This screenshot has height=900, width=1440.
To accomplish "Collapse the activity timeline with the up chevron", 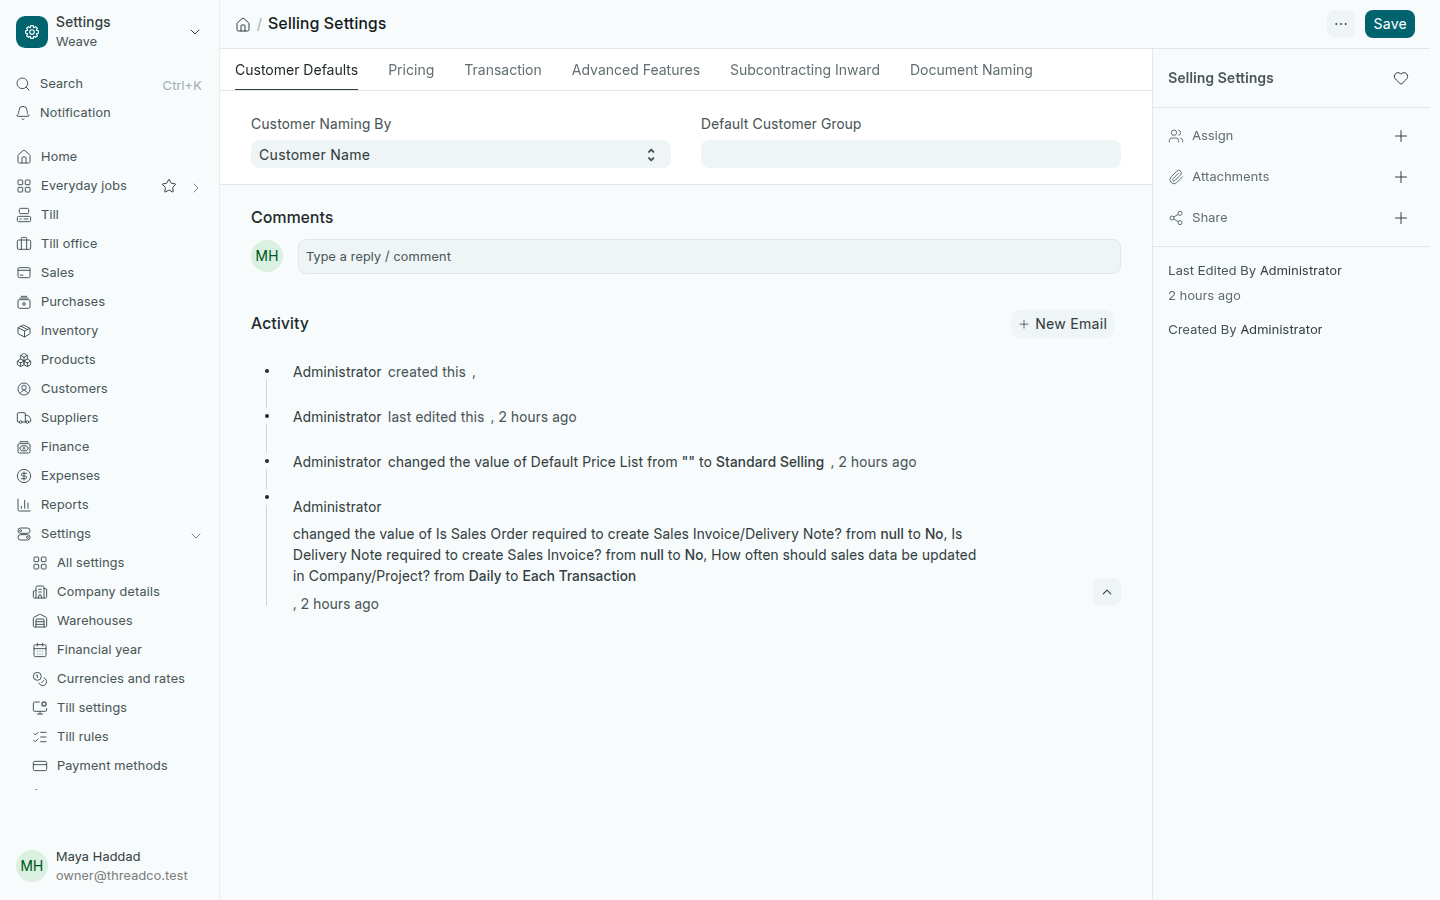I will (1107, 592).
